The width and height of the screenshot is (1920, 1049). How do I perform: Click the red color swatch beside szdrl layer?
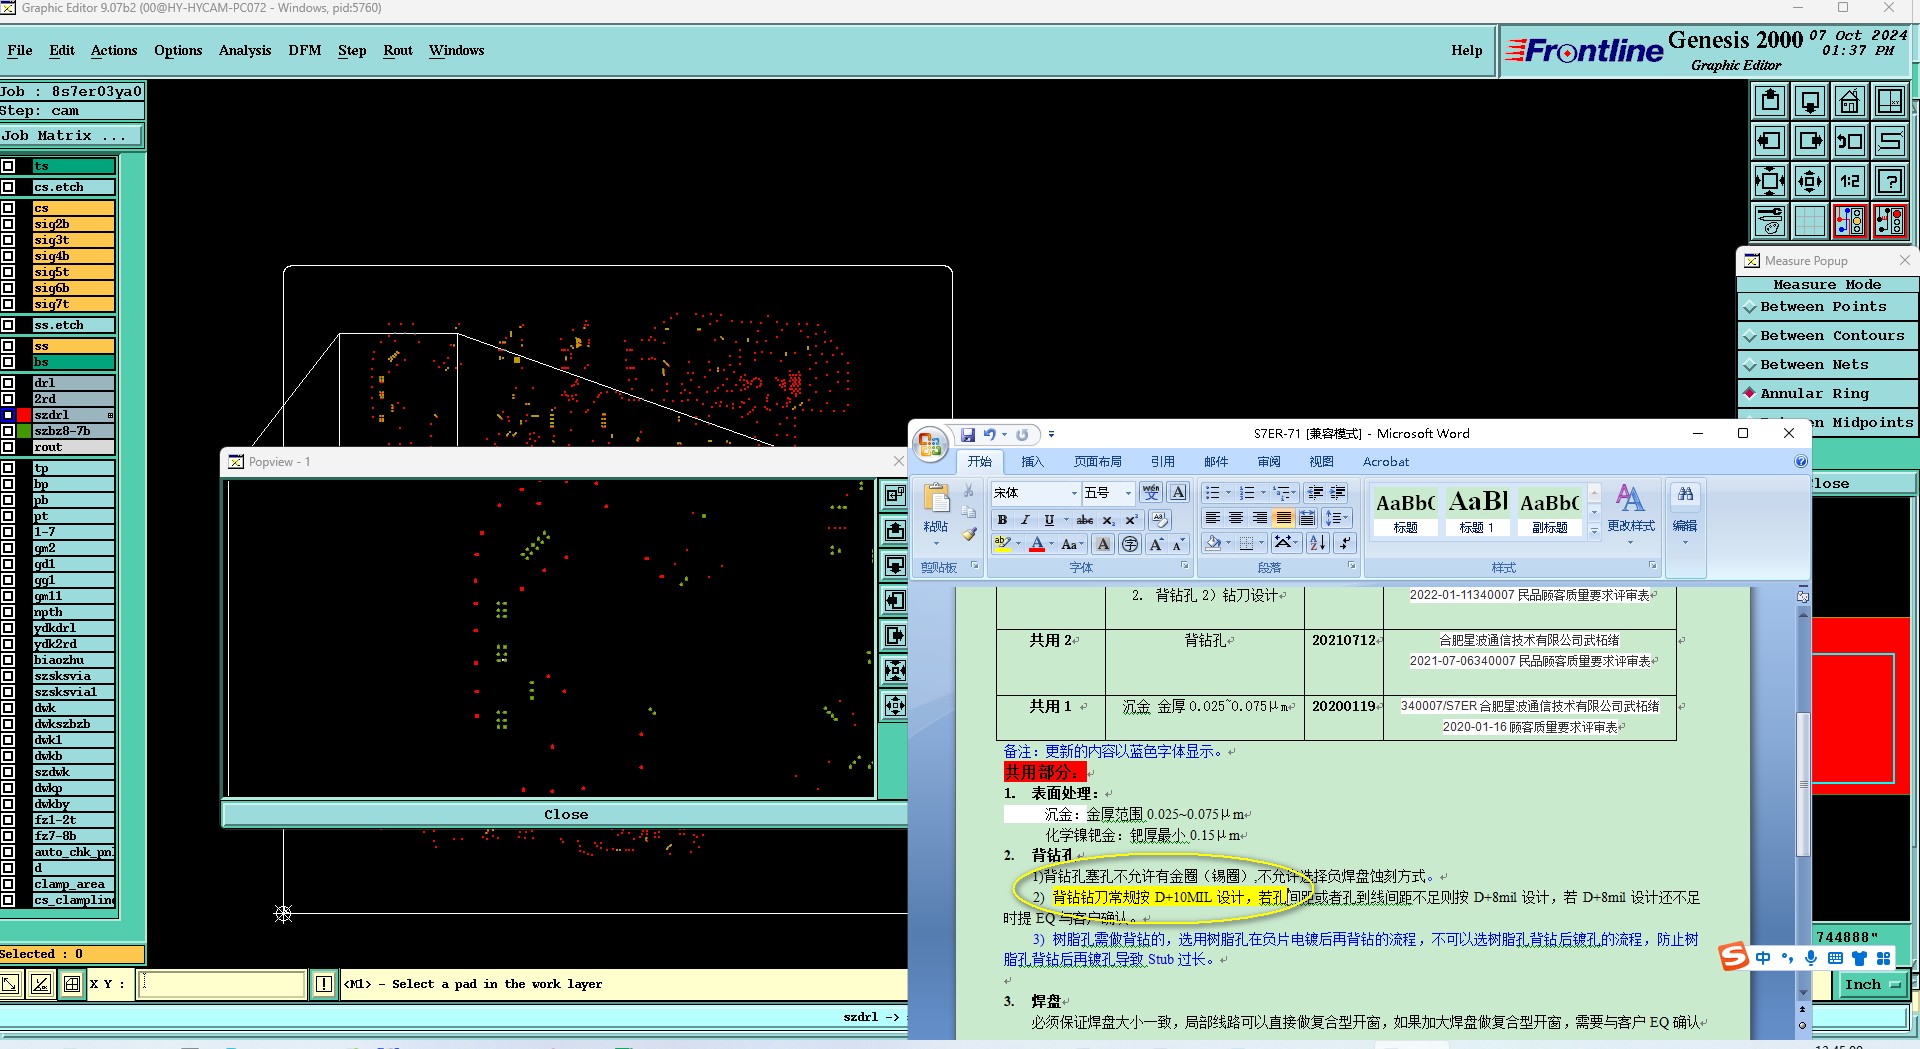click(24, 415)
